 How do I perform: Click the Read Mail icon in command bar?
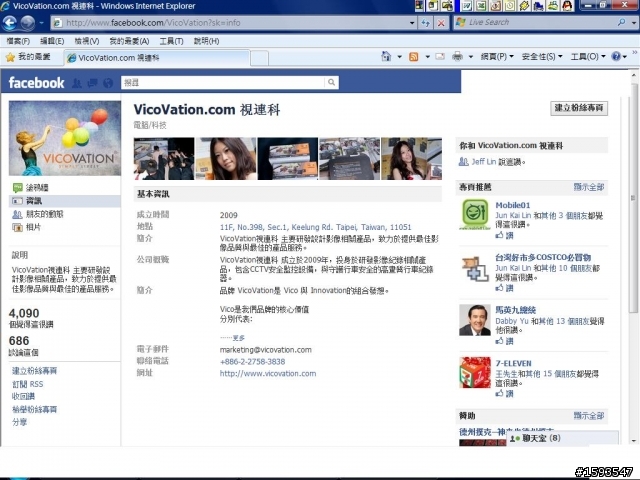coord(440,57)
